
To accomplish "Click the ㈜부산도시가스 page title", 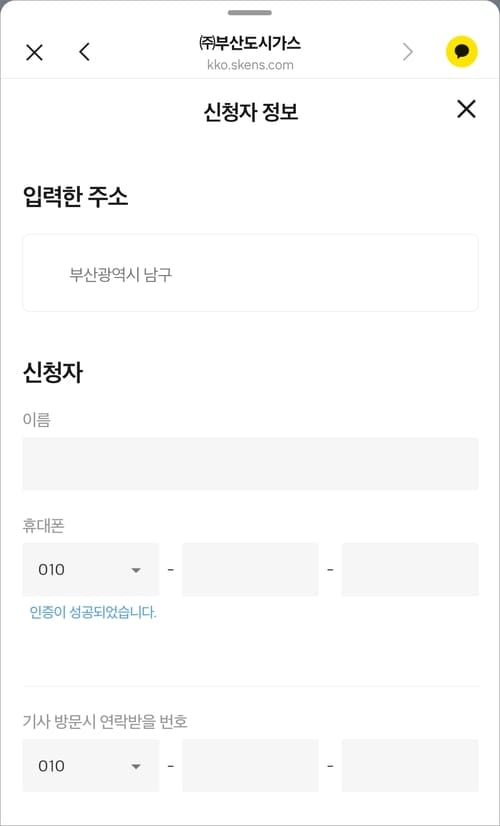I will [x=250, y=43].
